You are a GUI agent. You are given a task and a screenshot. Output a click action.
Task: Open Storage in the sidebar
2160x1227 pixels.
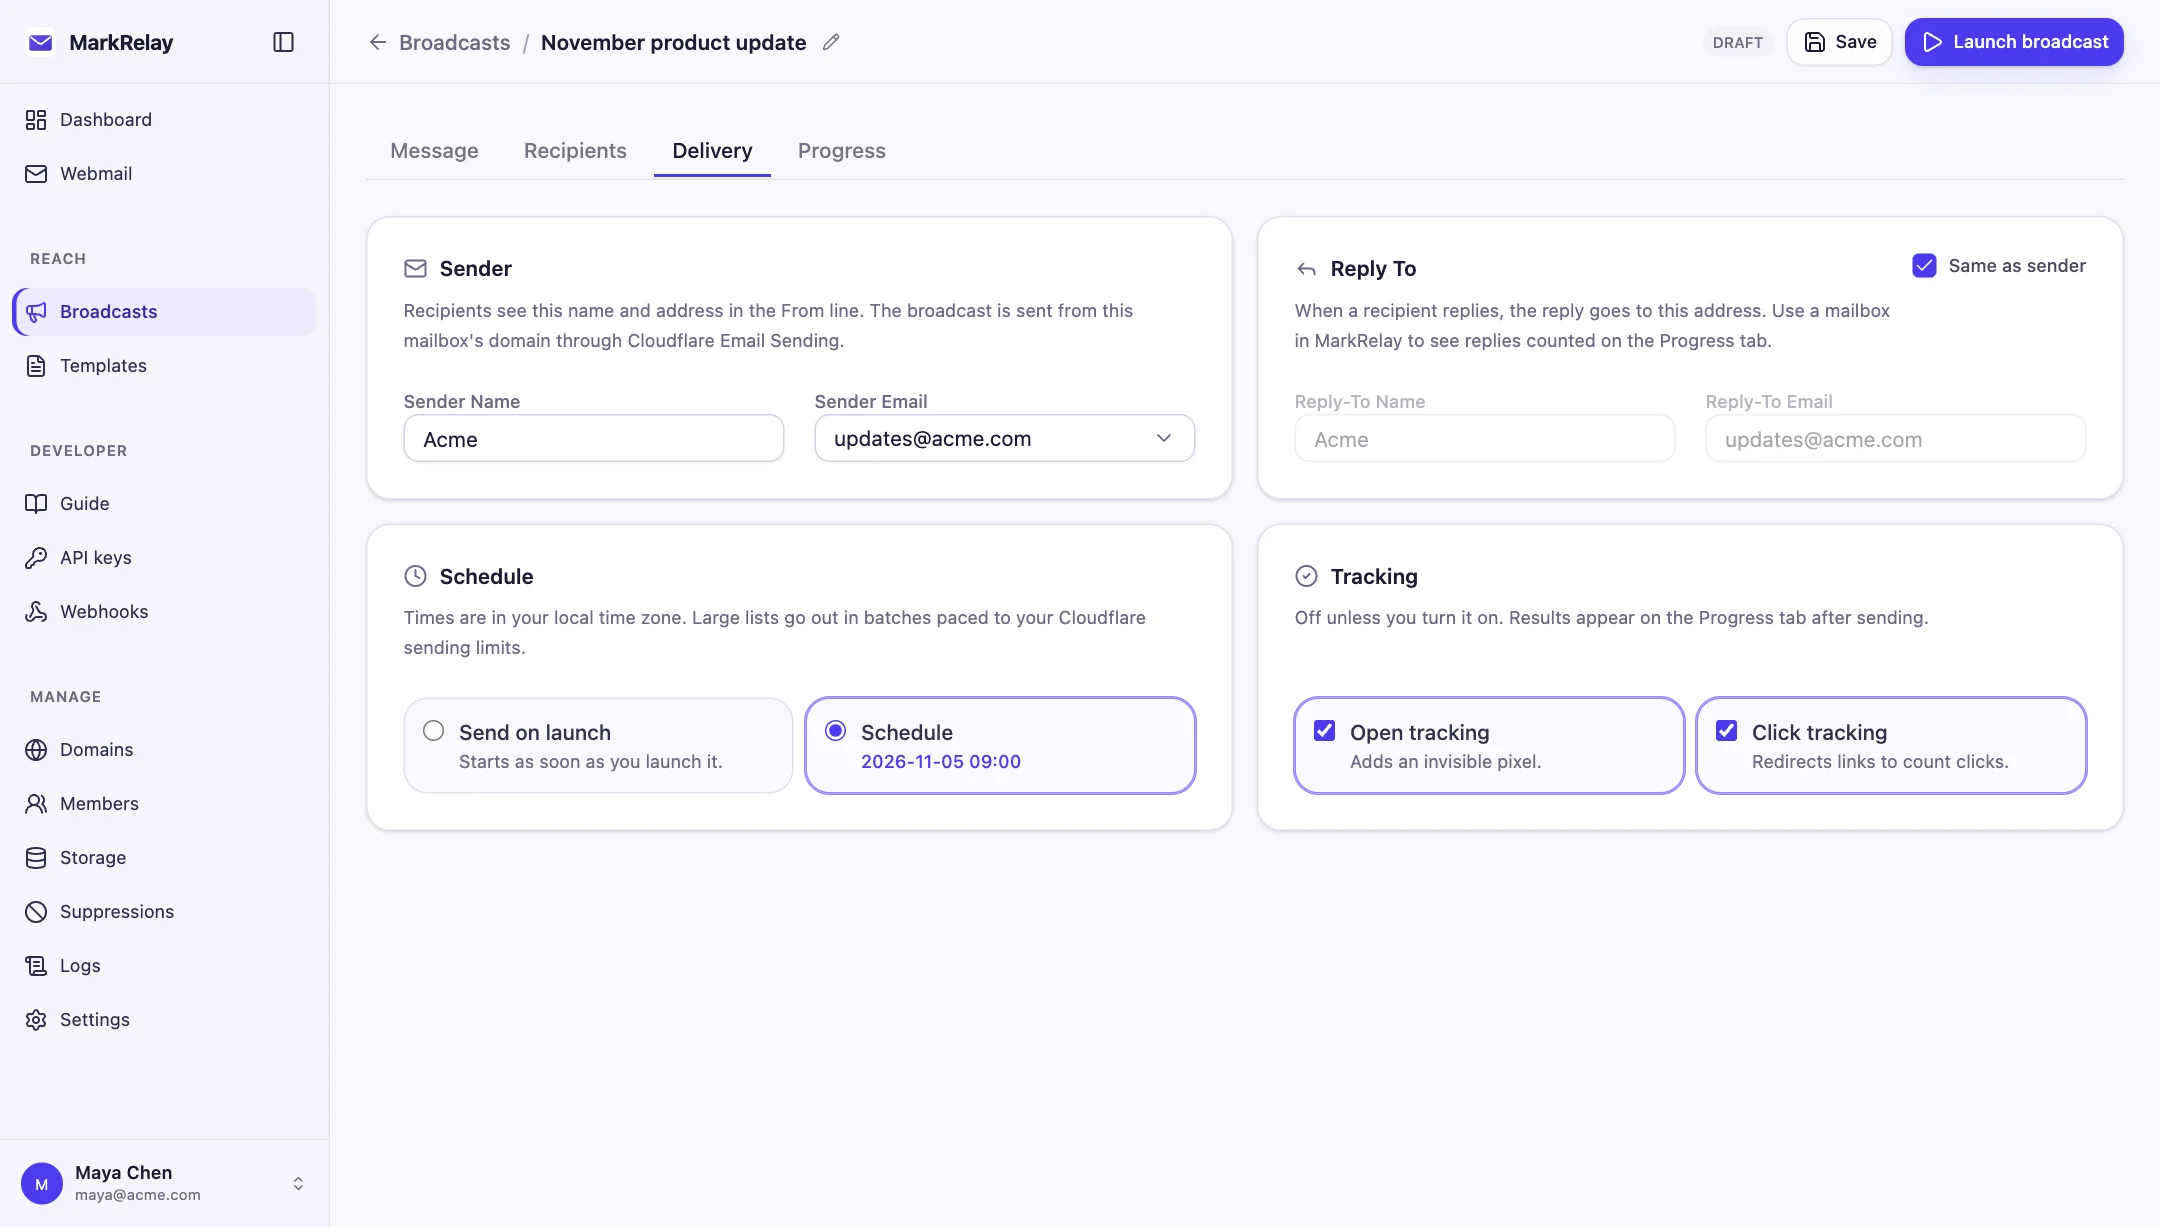click(164, 858)
